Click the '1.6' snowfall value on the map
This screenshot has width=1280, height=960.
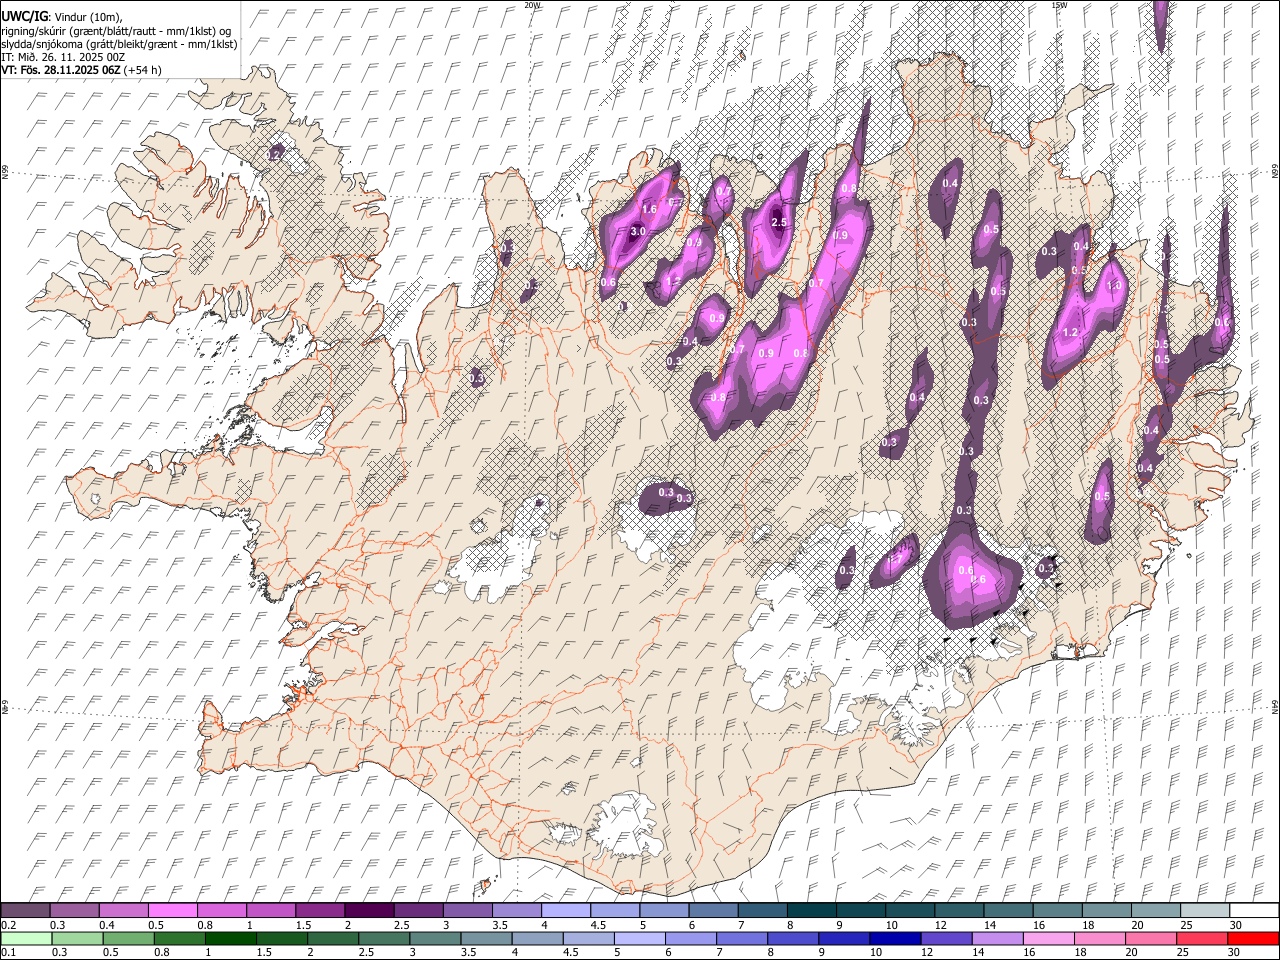click(x=649, y=209)
